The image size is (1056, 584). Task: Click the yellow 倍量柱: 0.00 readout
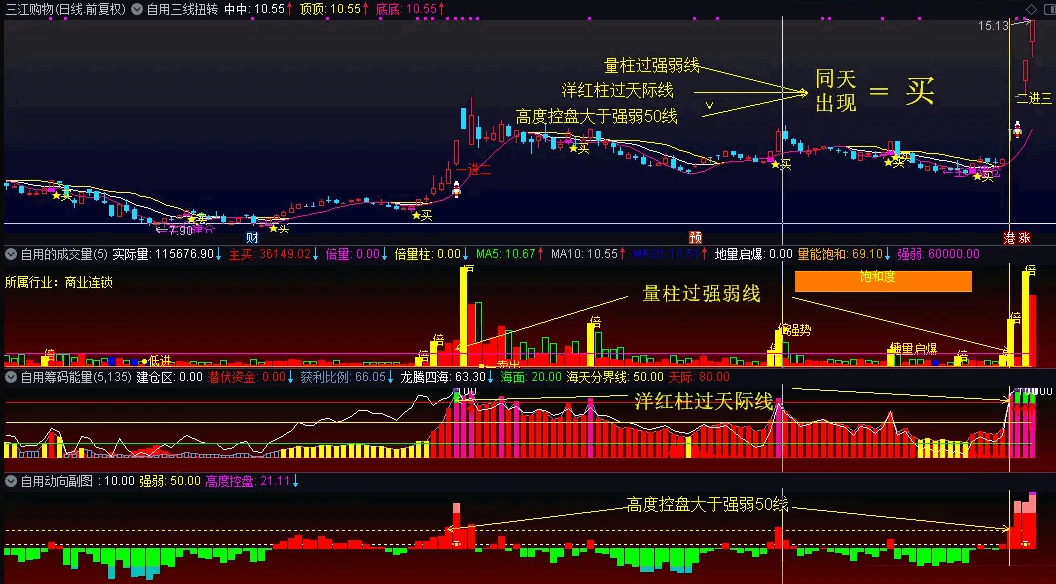pos(432,254)
